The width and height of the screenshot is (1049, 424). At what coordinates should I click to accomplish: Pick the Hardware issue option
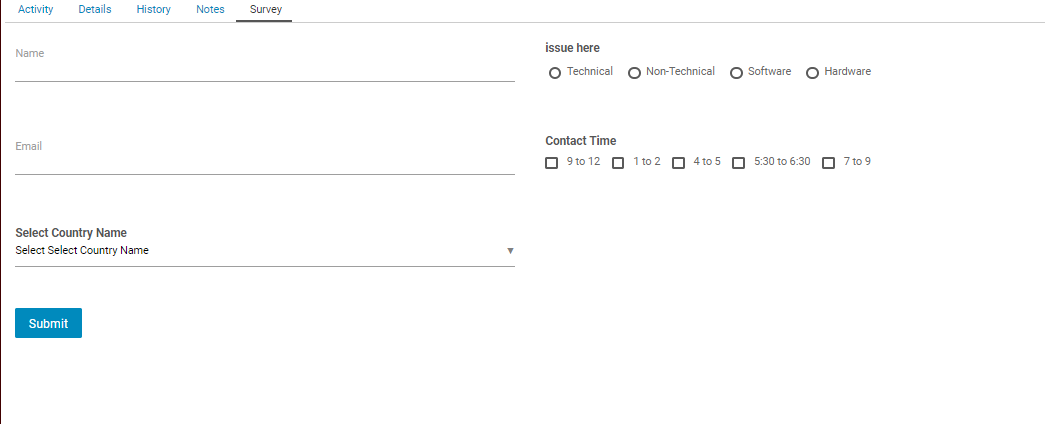tap(812, 73)
